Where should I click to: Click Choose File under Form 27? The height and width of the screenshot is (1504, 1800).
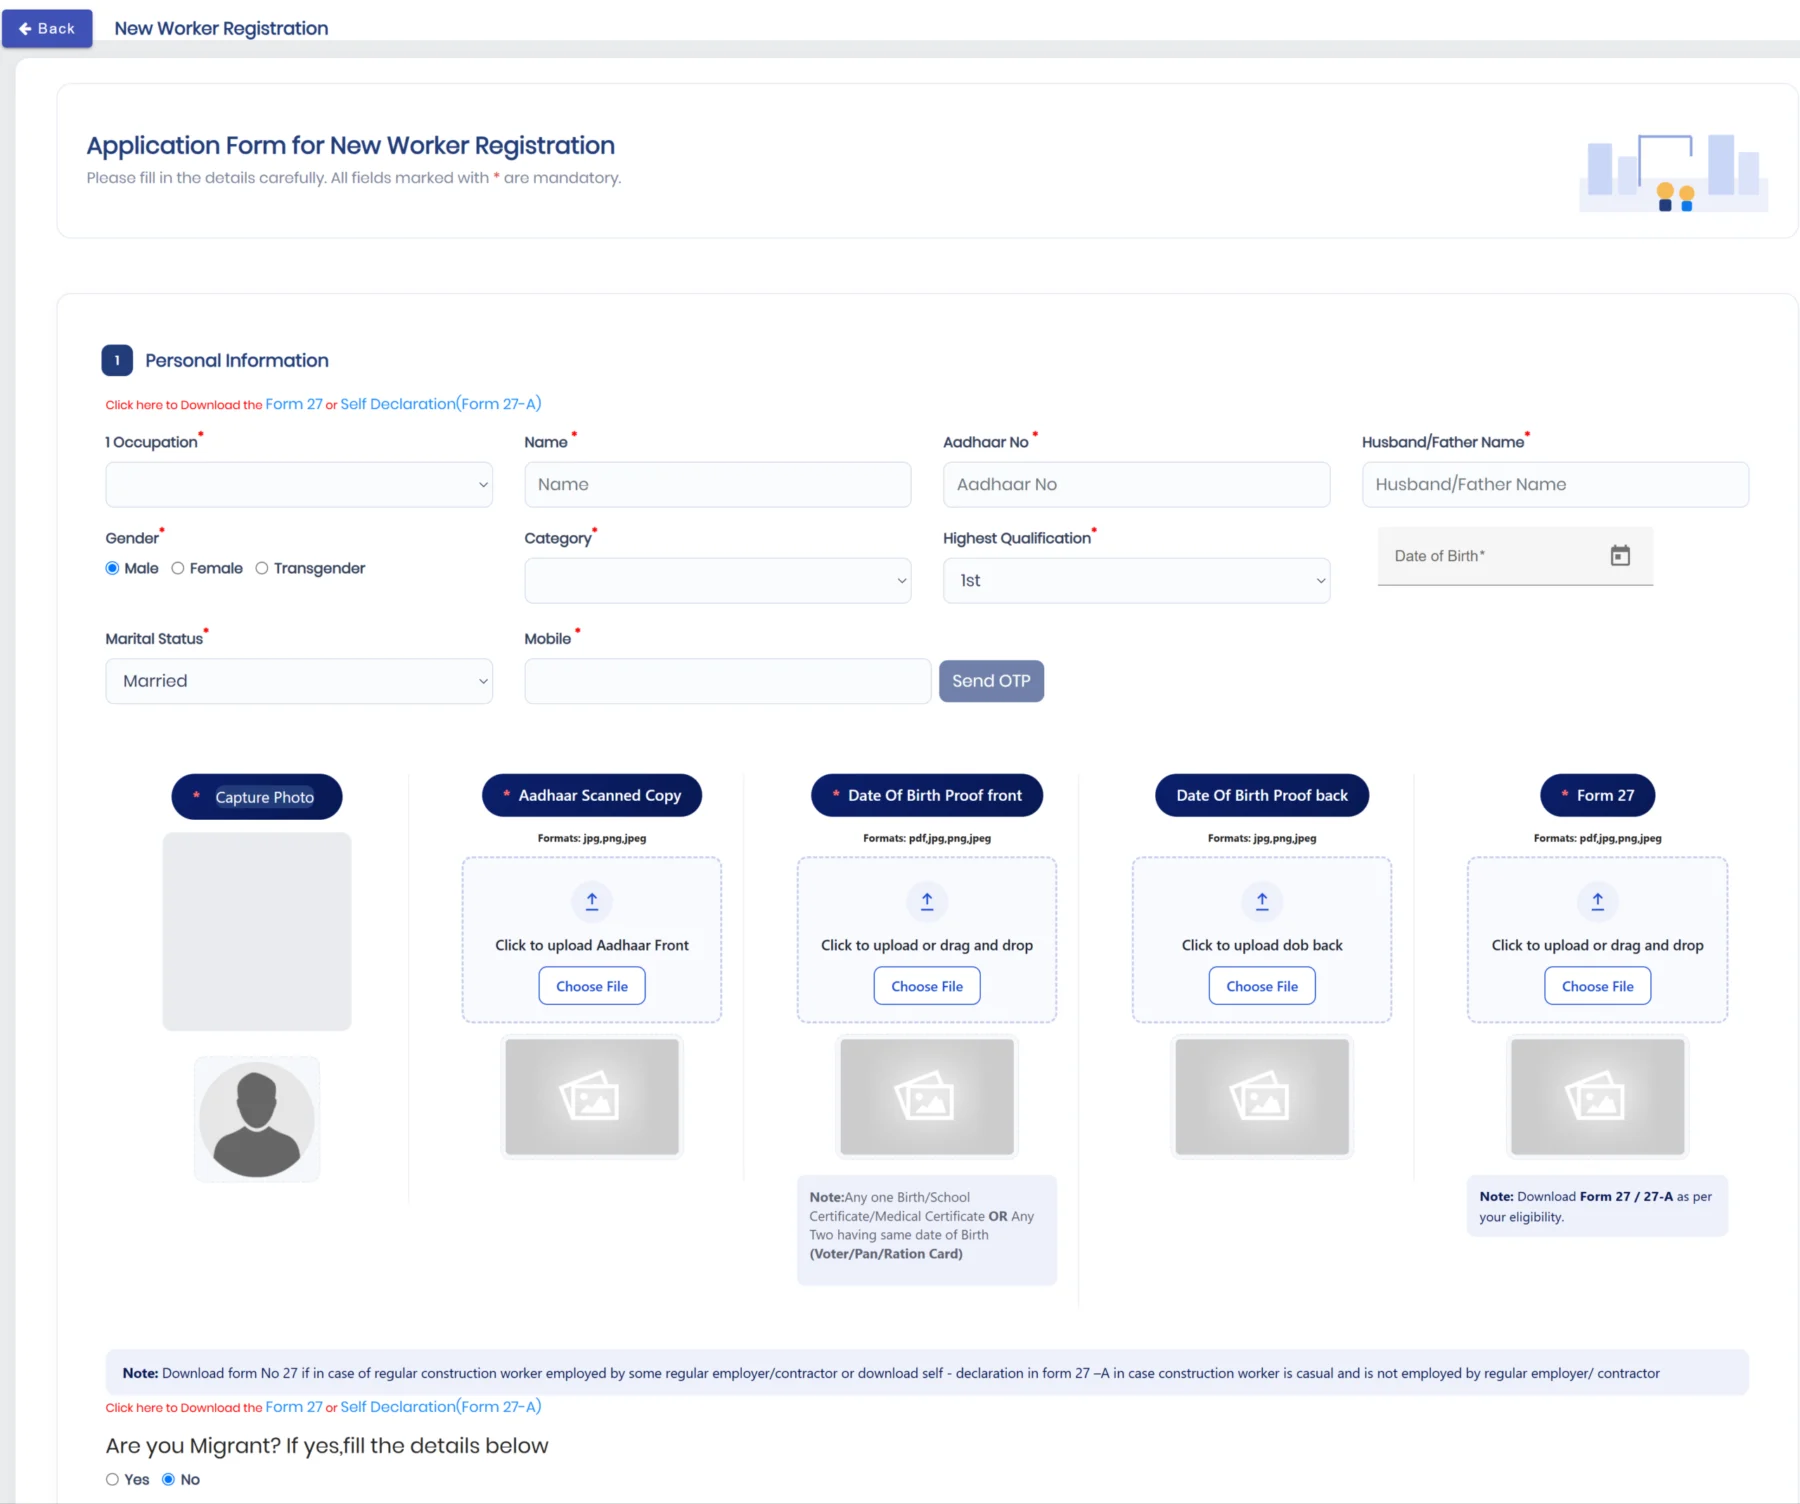(x=1598, y=986)
